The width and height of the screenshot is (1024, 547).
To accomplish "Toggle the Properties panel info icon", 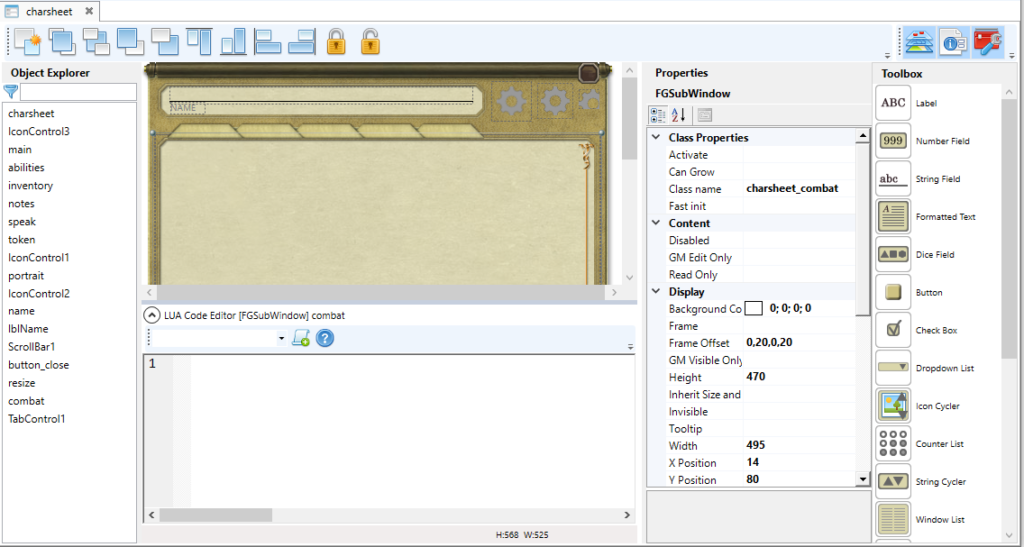I will [x=954, y=42].
